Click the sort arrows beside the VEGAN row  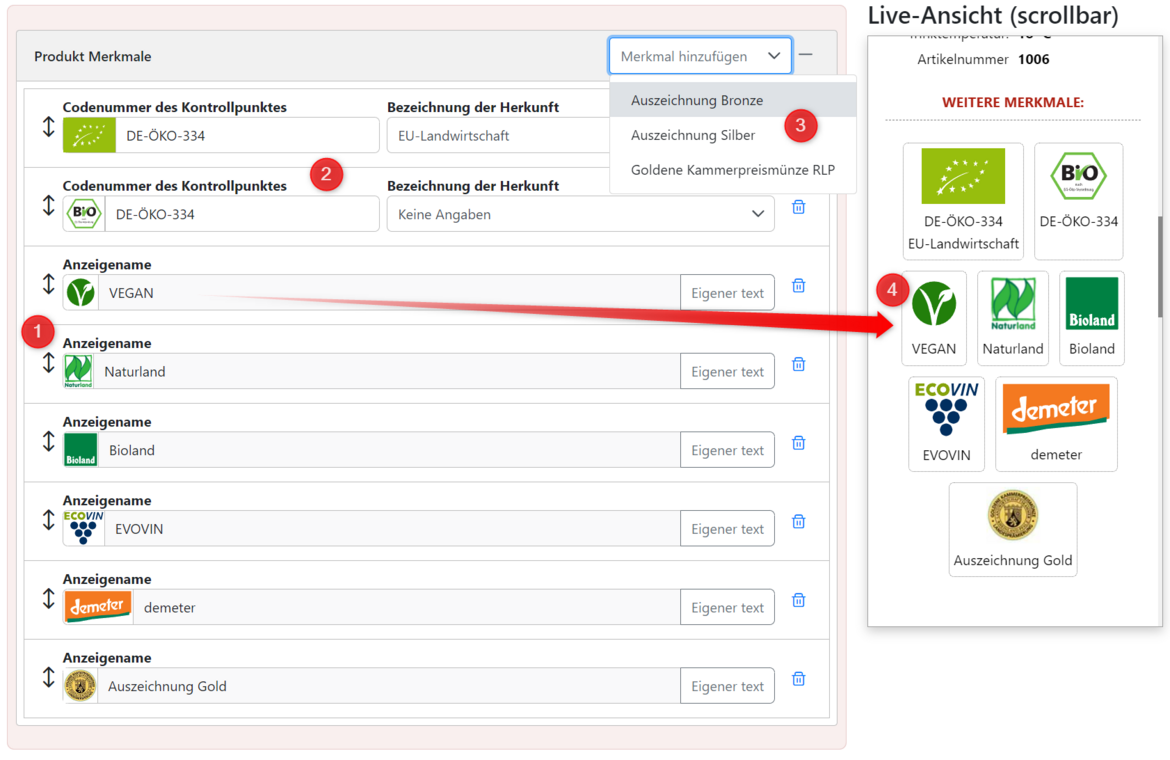point(49,284)
